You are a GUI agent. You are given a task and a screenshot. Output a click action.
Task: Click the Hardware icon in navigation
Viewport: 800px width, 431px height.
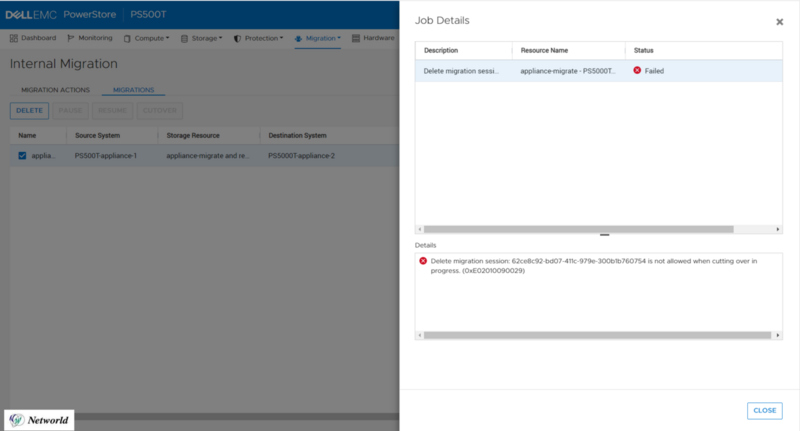[x=356, y=38]
